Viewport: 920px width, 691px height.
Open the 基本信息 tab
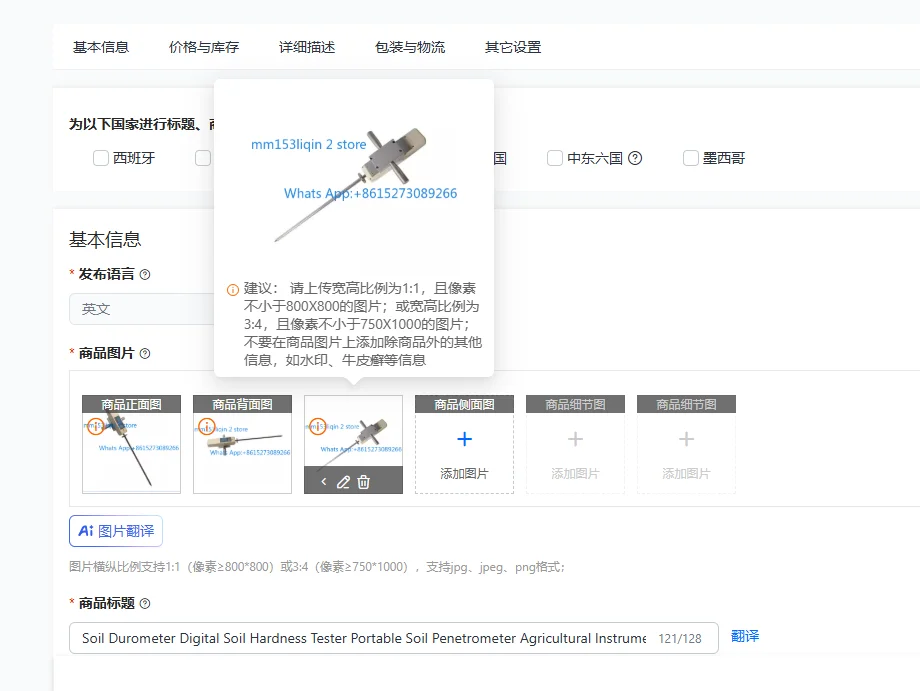pos(100,47)
